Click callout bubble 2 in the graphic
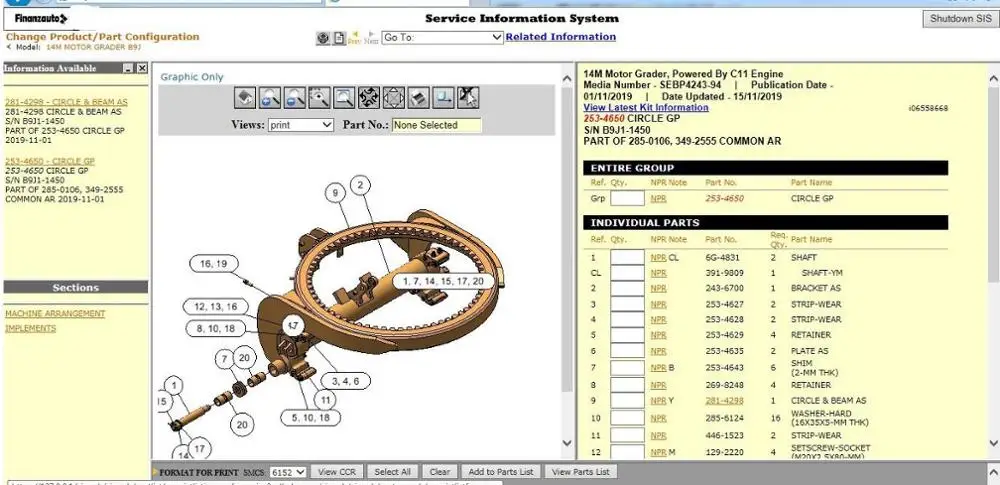 [x=360, y=186]
